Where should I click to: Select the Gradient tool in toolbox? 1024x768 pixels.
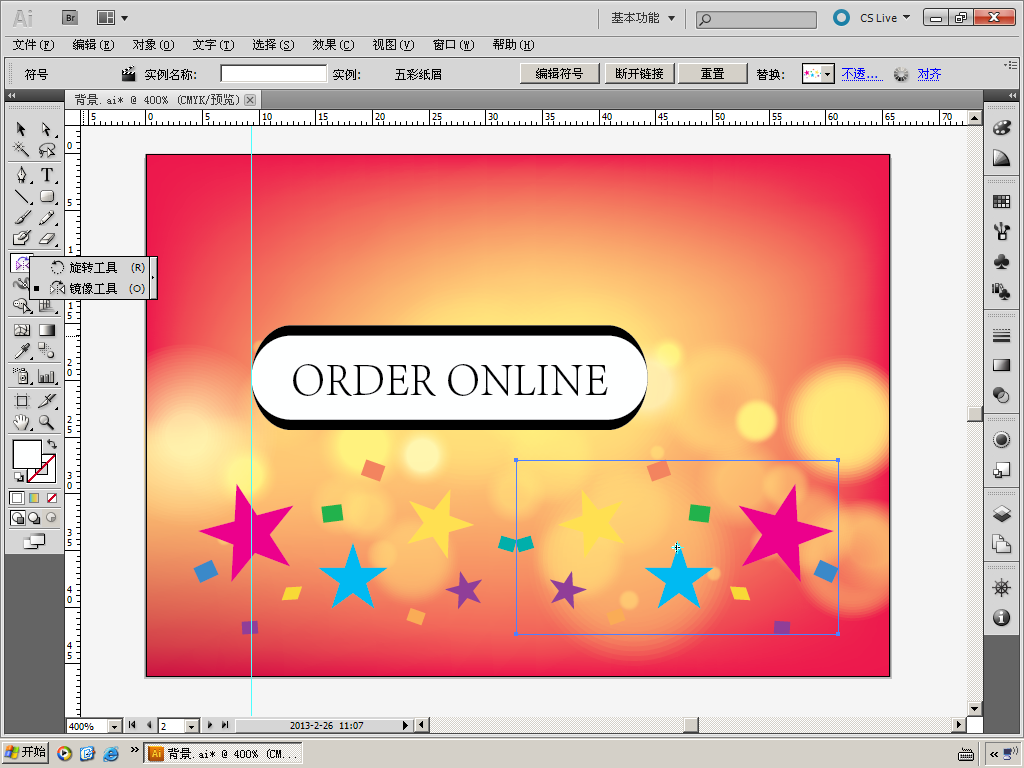pyautogui.click(x=46, y=330)
